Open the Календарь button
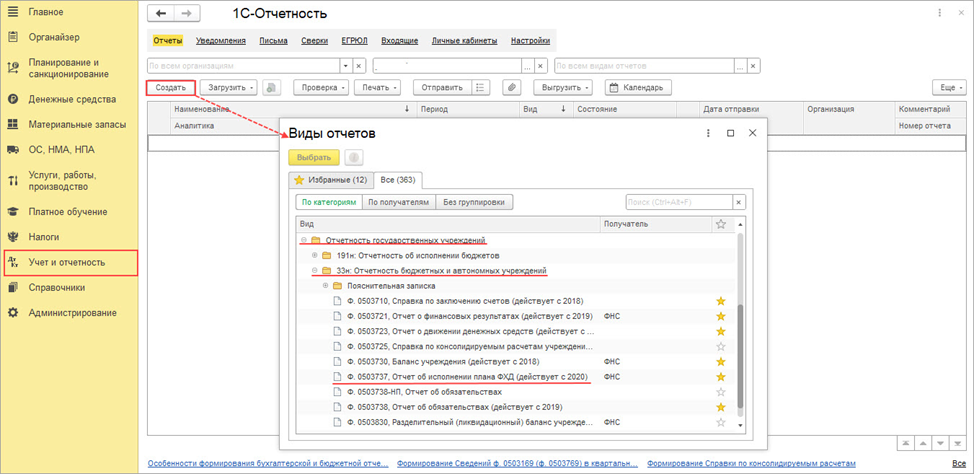Image resolution: width=974 pixels, height=474 pixels. [638, 88]
